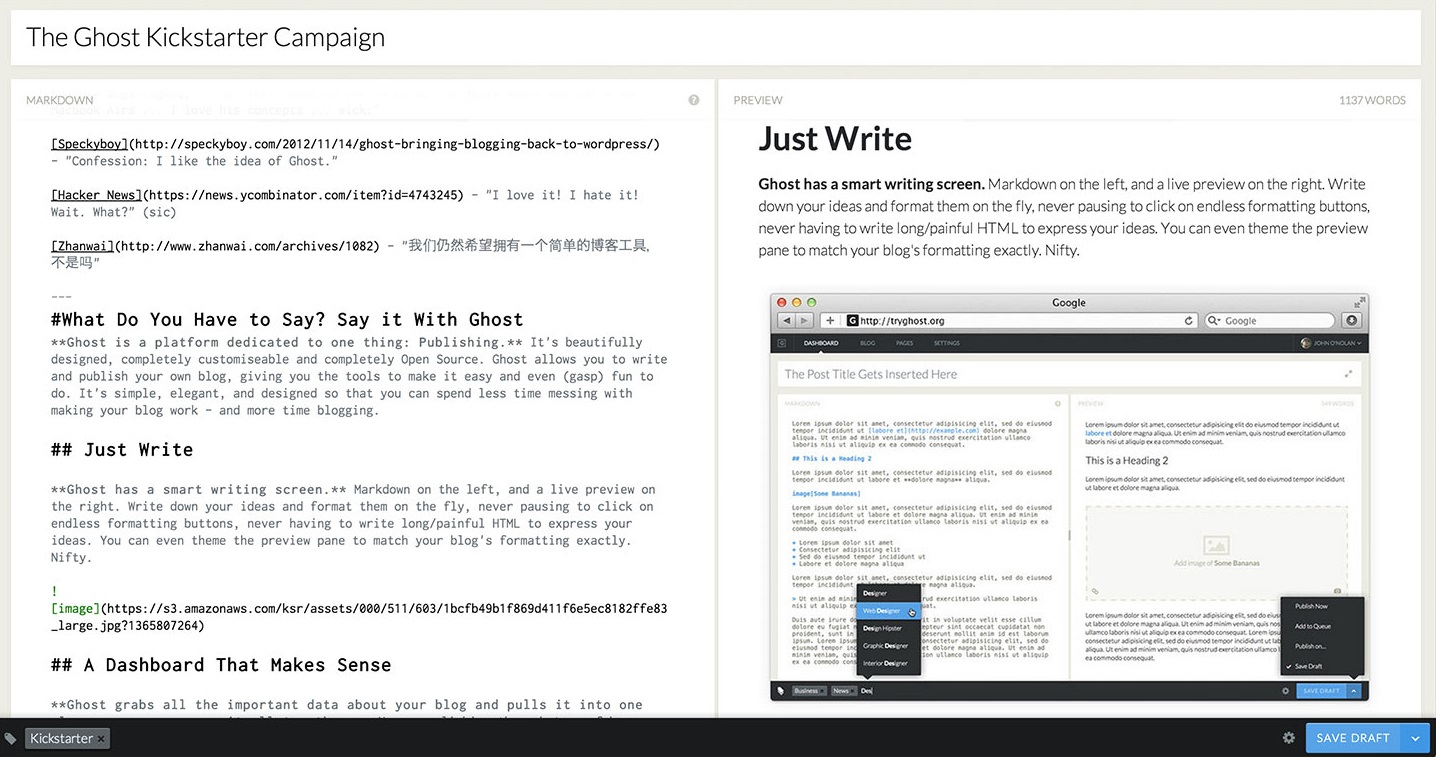Click the Save Draft button
The width and height of the screenshot is (1436, 757).
[1353, 738]
